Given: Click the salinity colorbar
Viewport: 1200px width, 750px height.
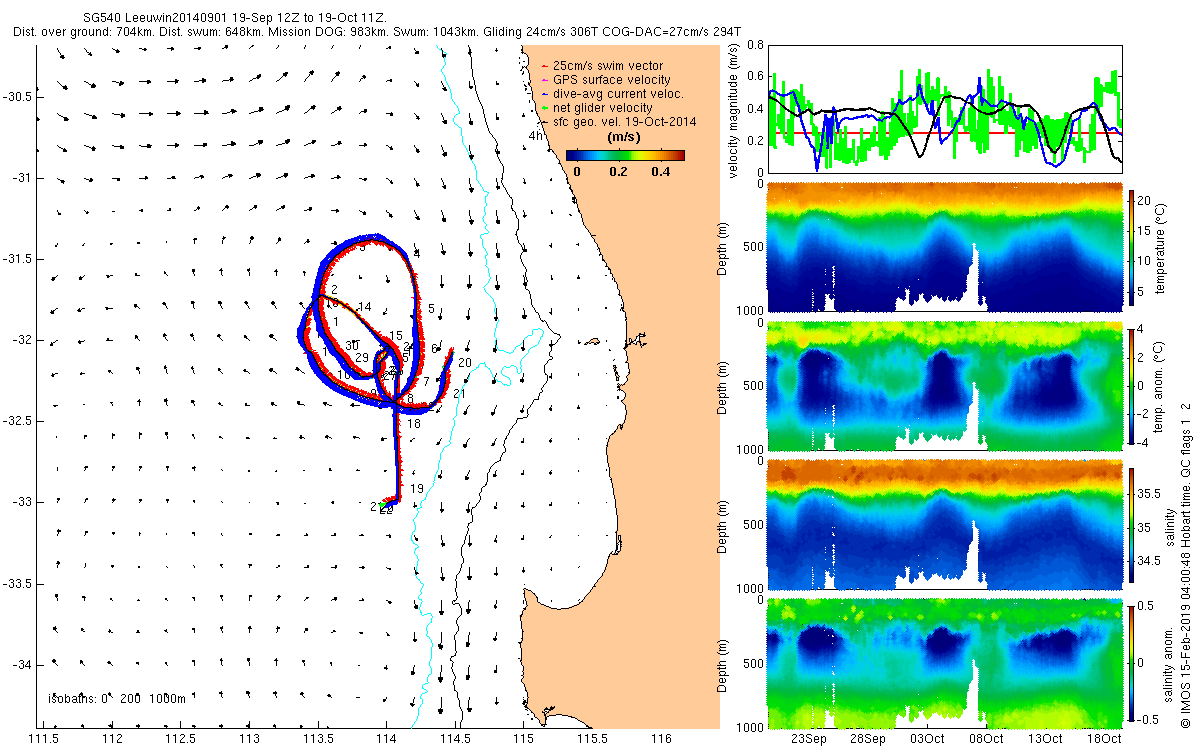Looking at the screenshot, I should (x=1133, y=523).
